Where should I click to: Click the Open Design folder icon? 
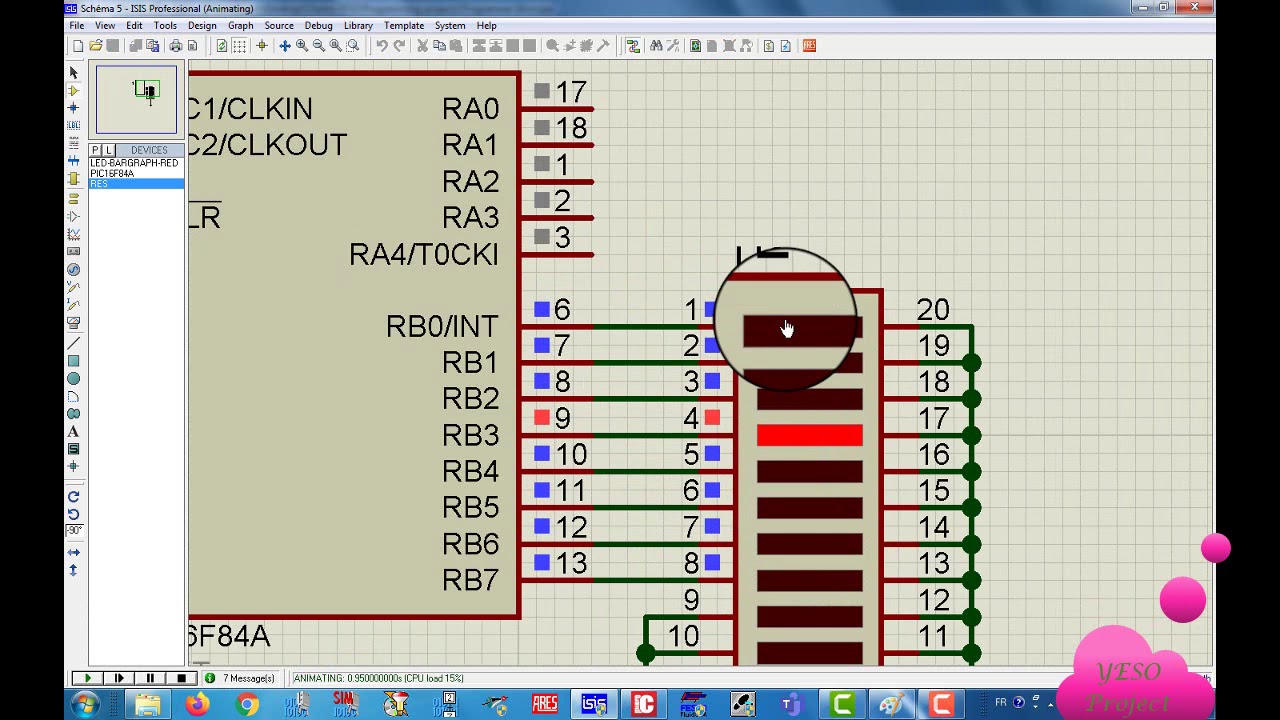(95, 46)
